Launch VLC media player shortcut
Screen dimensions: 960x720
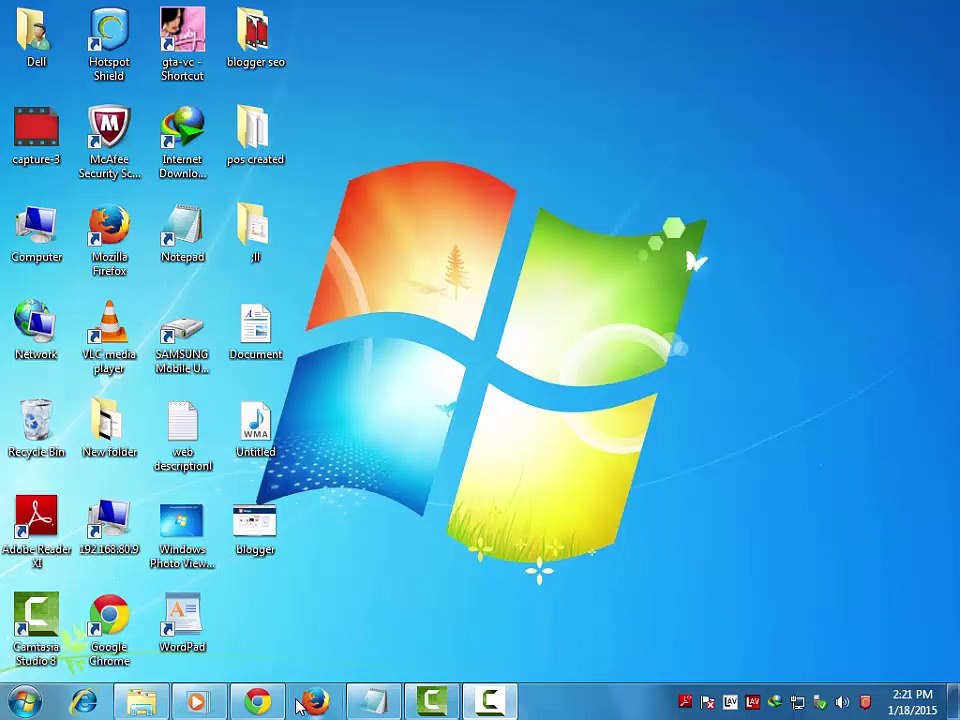coord(109,337)
